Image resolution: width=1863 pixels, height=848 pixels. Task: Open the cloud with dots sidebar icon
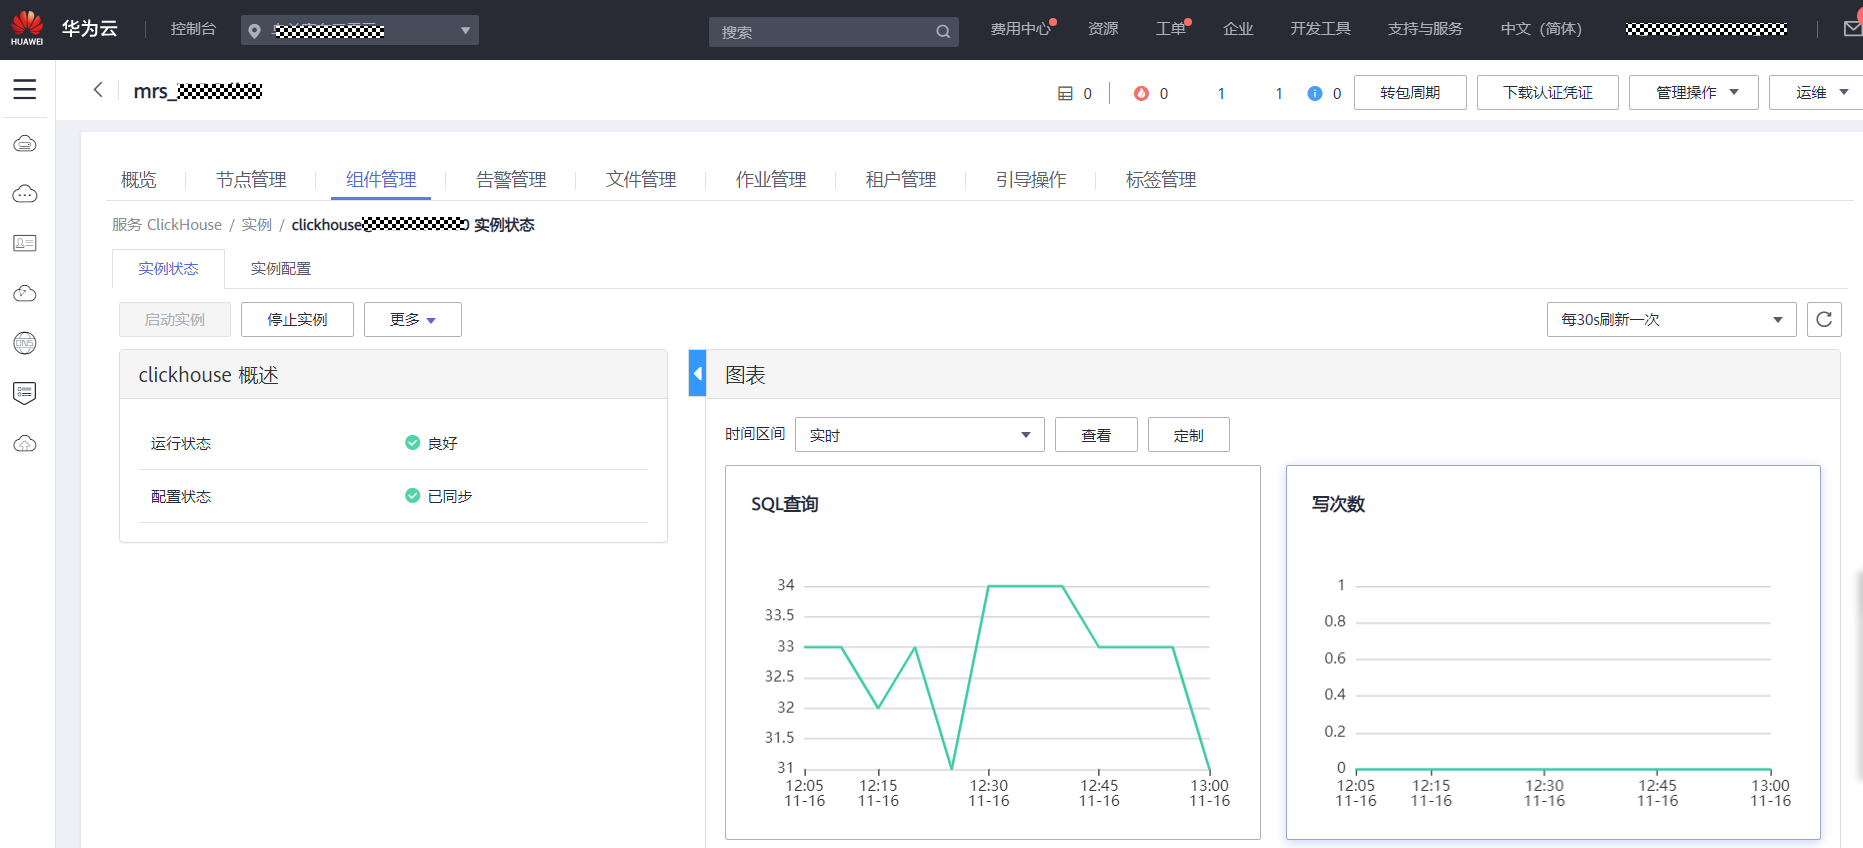pyautogui.click(x=25, y=194)
